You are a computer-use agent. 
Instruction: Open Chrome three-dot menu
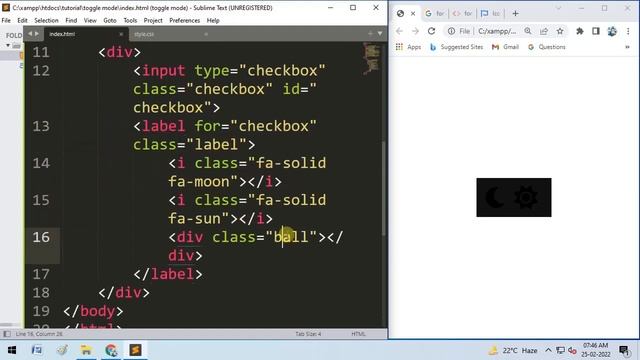pyautogui.click(x=628, y=31)
